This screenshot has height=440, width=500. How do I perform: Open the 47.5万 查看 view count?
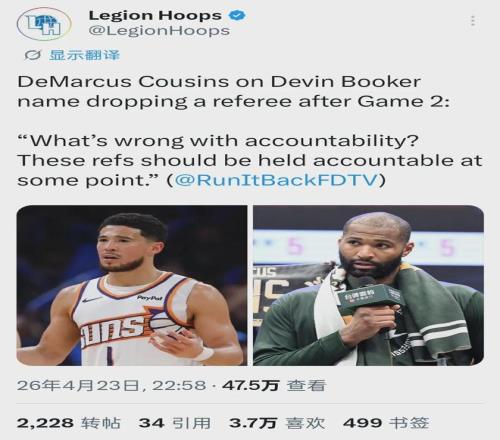(x=274, y=386)
